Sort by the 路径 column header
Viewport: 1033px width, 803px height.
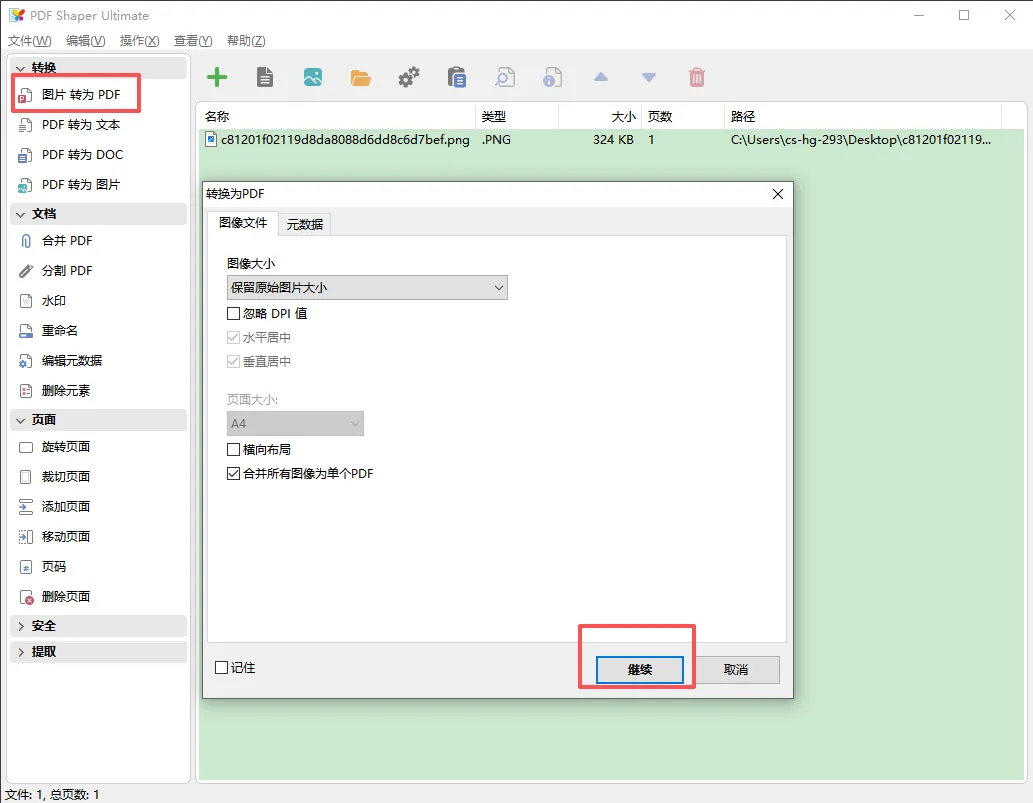(863, 117)
